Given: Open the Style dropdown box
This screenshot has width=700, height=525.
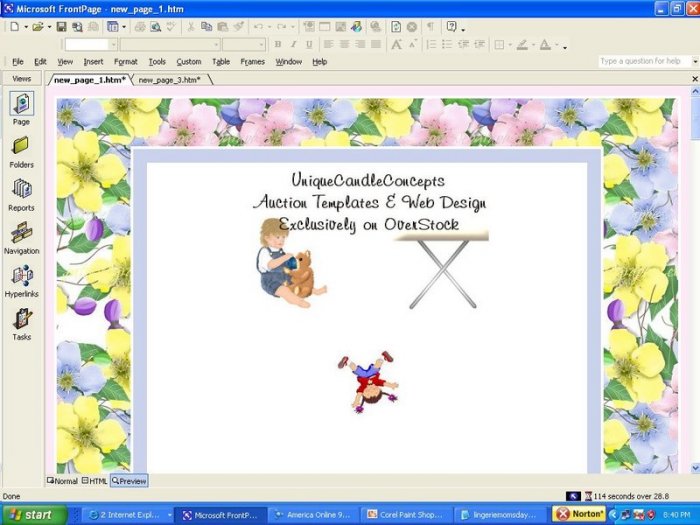Looking at the screenshot, I should click(91, 45).
